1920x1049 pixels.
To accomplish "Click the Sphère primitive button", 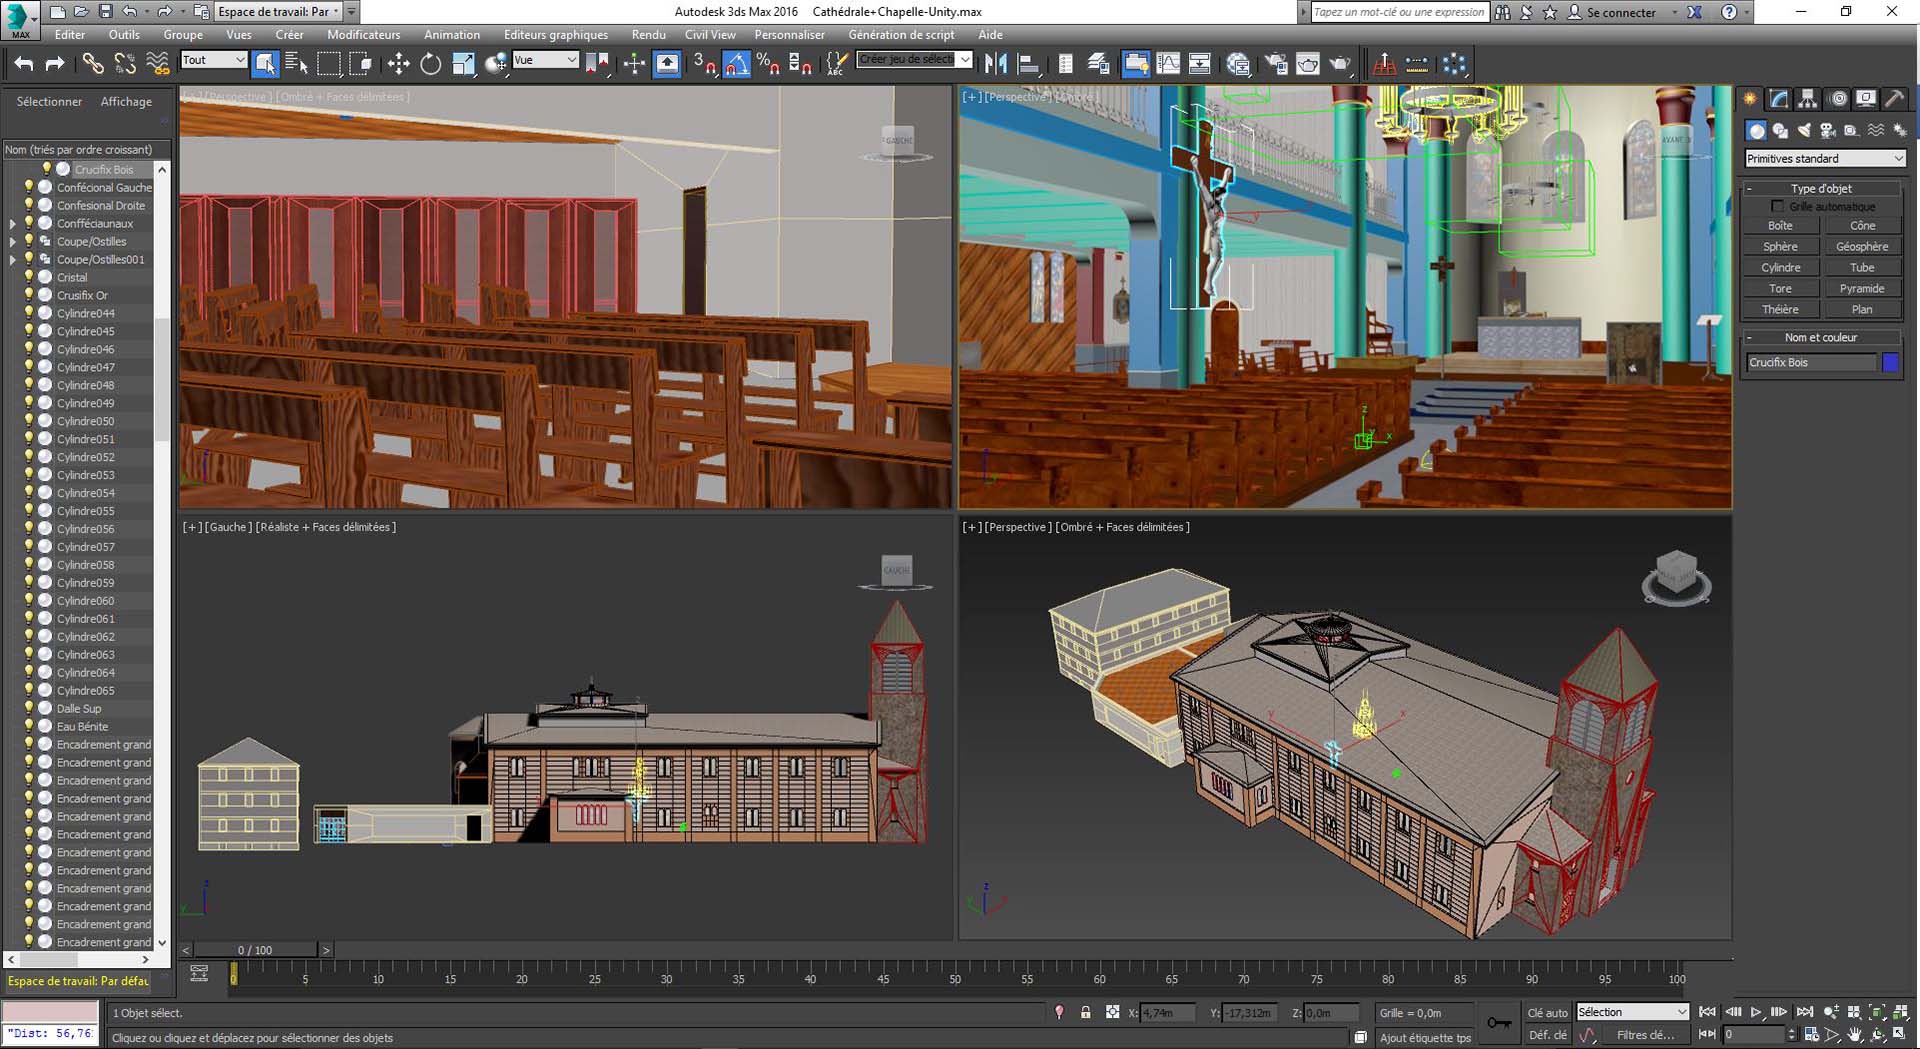I will point(1780,246).
